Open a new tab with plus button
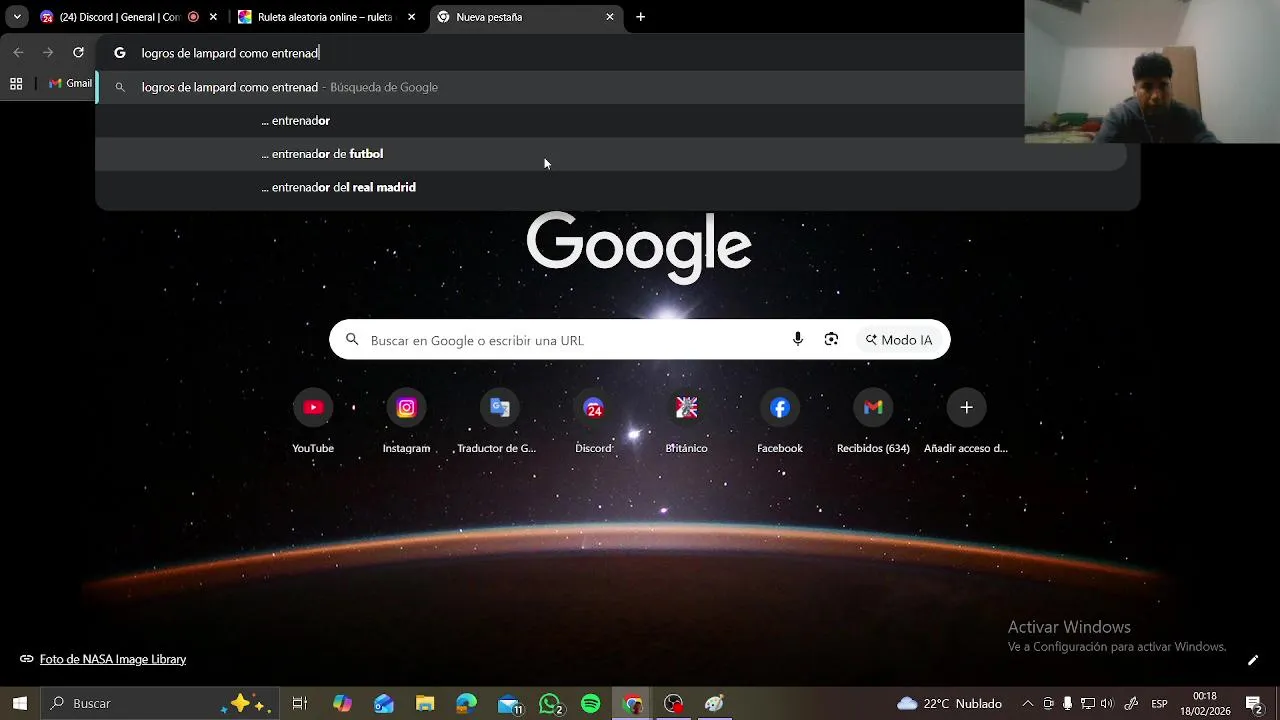Screen dimensions: 1280x720 coord(641,17)
